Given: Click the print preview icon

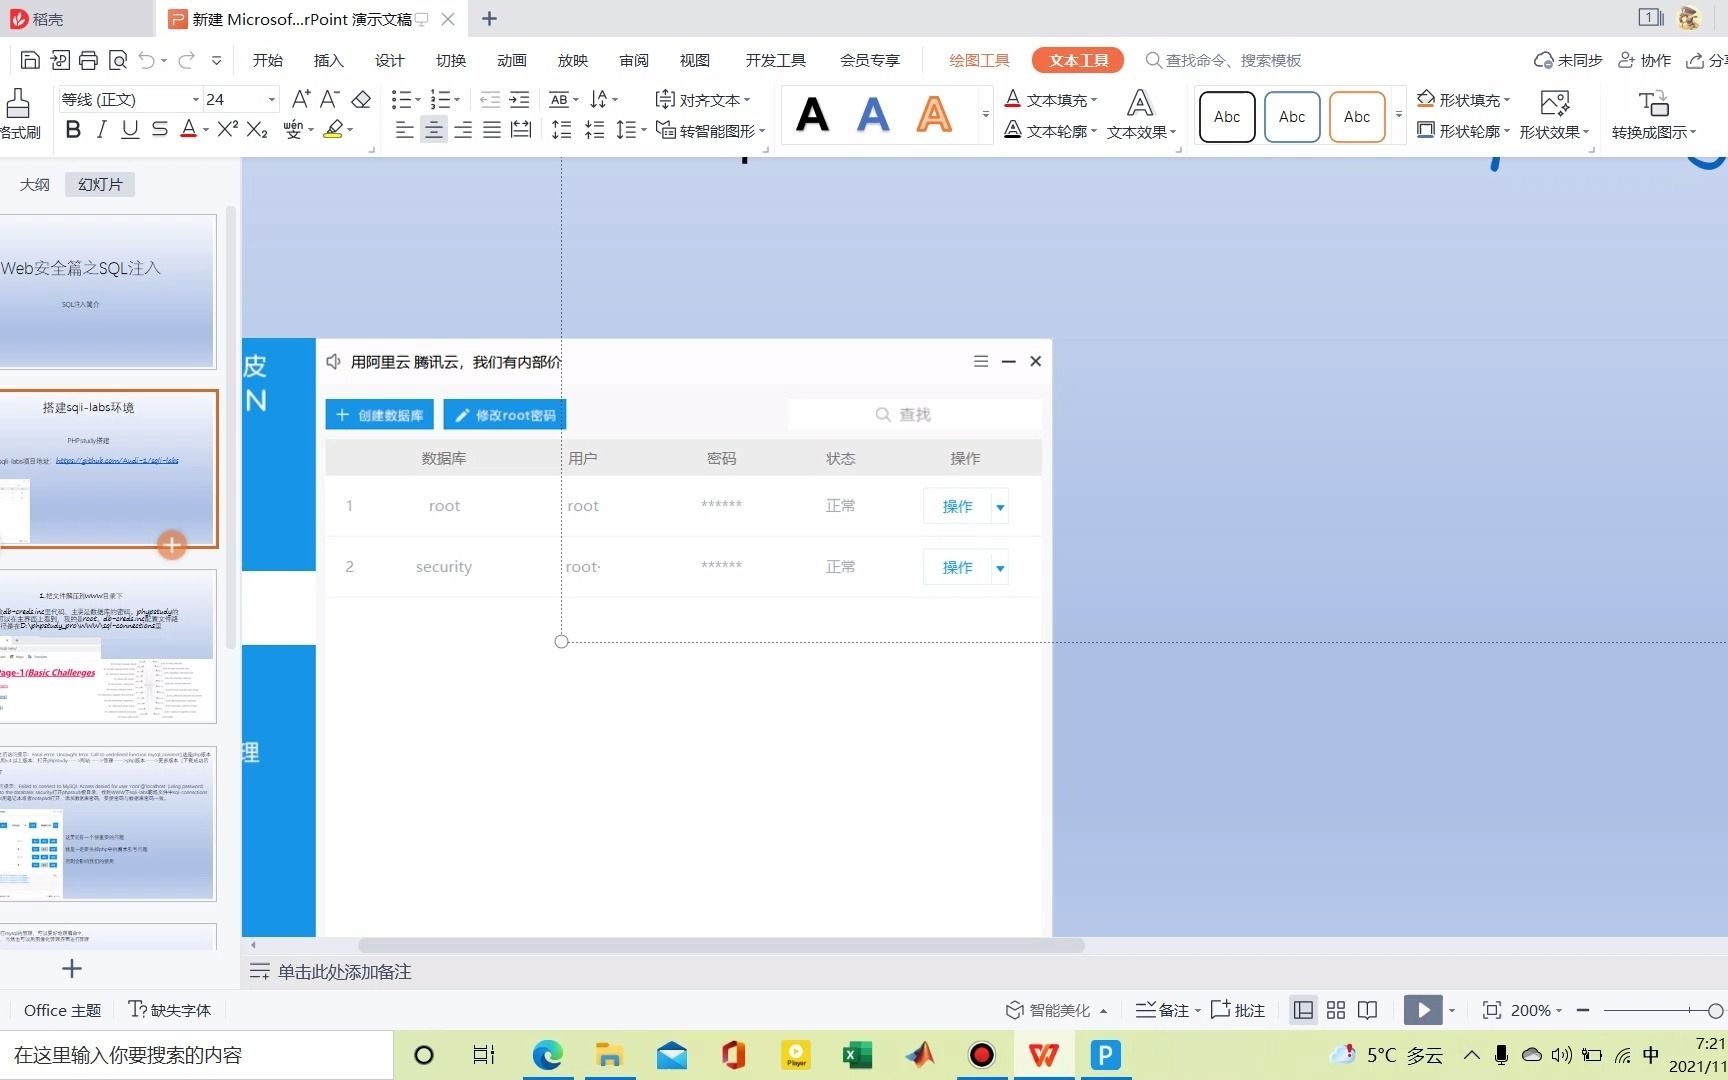Looking at the screenshot, I should tap(118, 60).
